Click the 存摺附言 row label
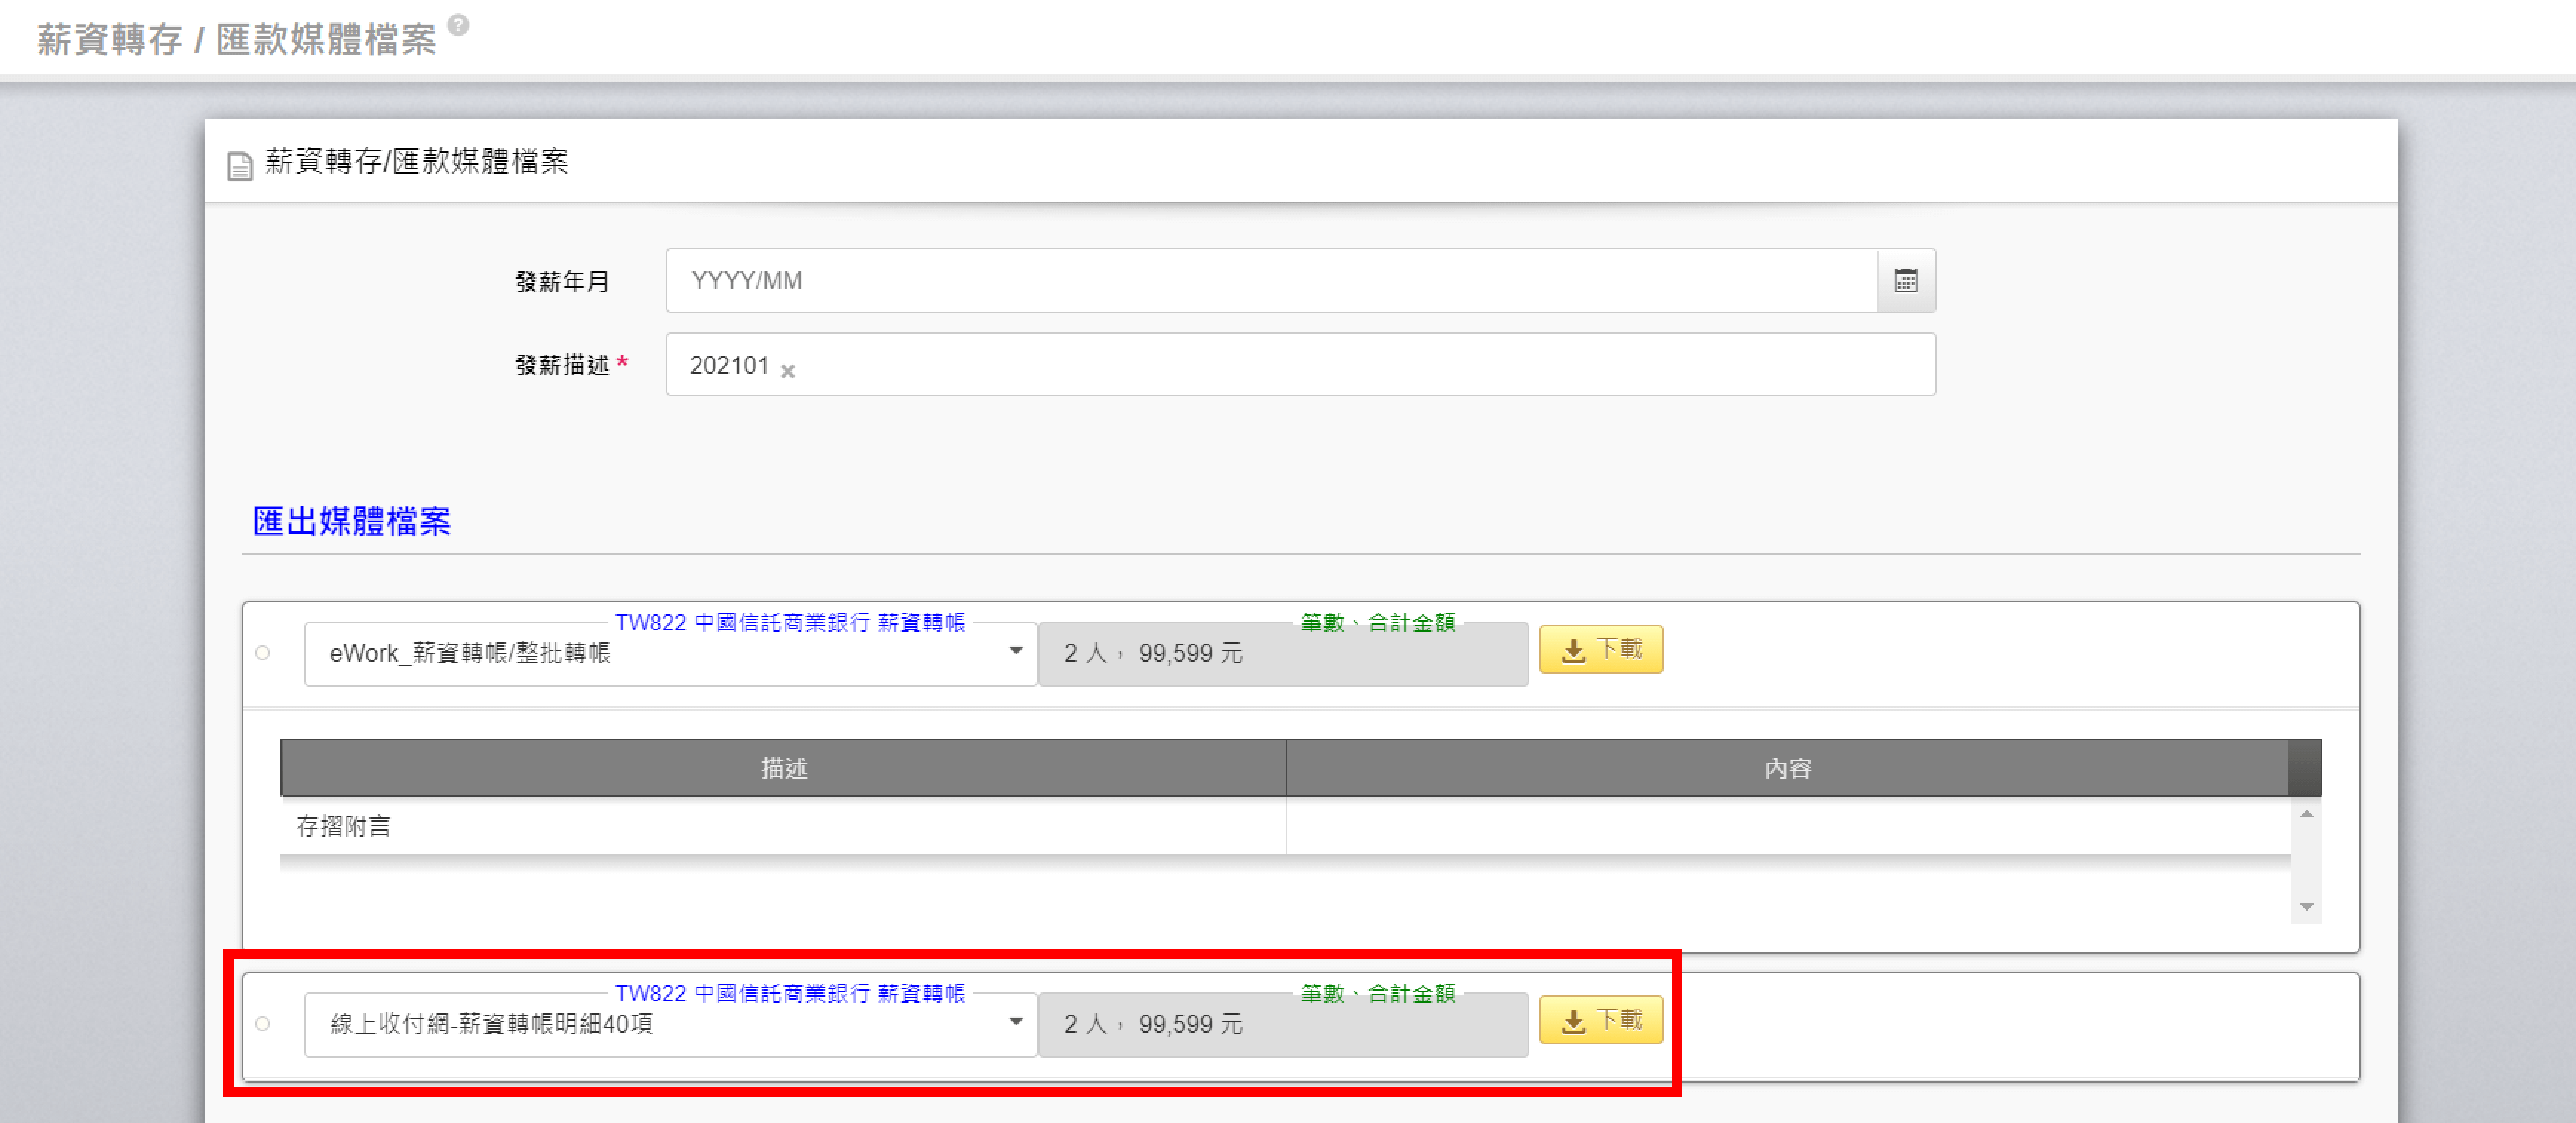This screenshot has width=2576, height=1123. pyautogui.click(x=343, y=826)
